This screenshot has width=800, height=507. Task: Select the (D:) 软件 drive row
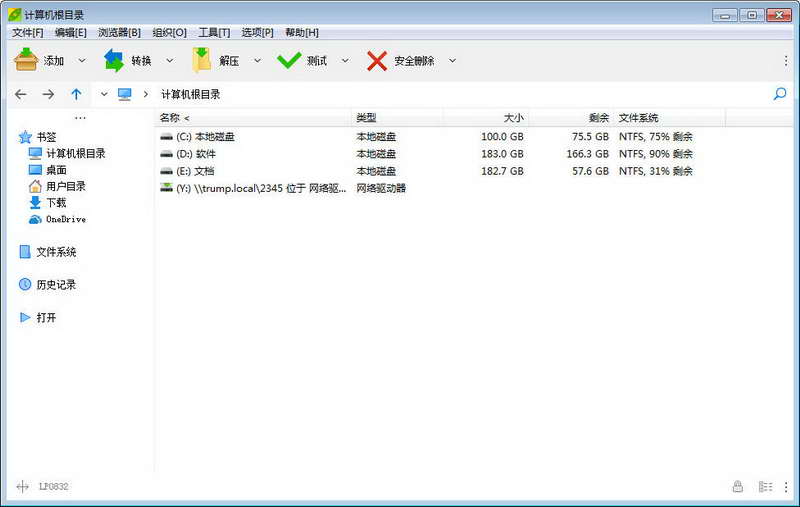(427, 154)
